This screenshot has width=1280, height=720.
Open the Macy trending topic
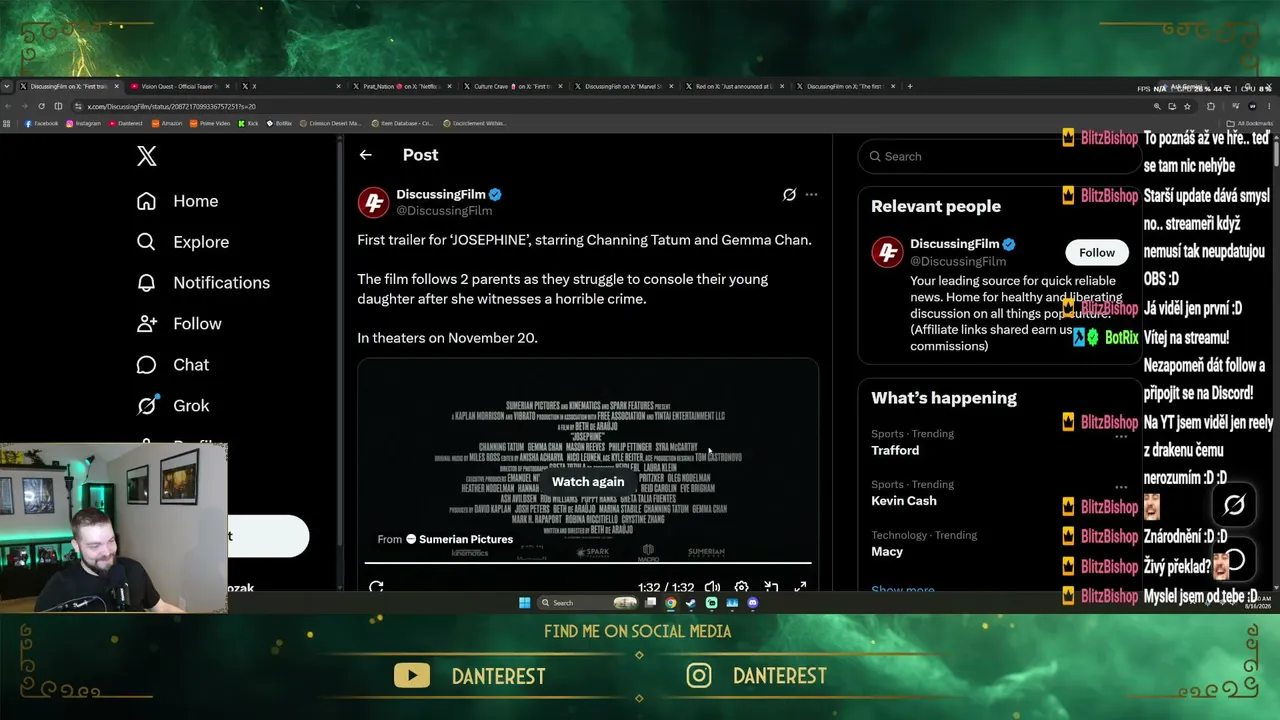click(x=887, y=551)
